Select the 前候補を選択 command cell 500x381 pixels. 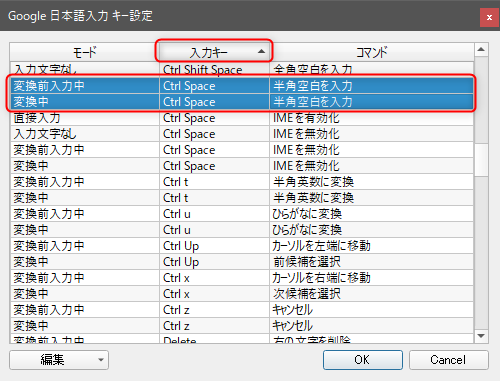371,262
